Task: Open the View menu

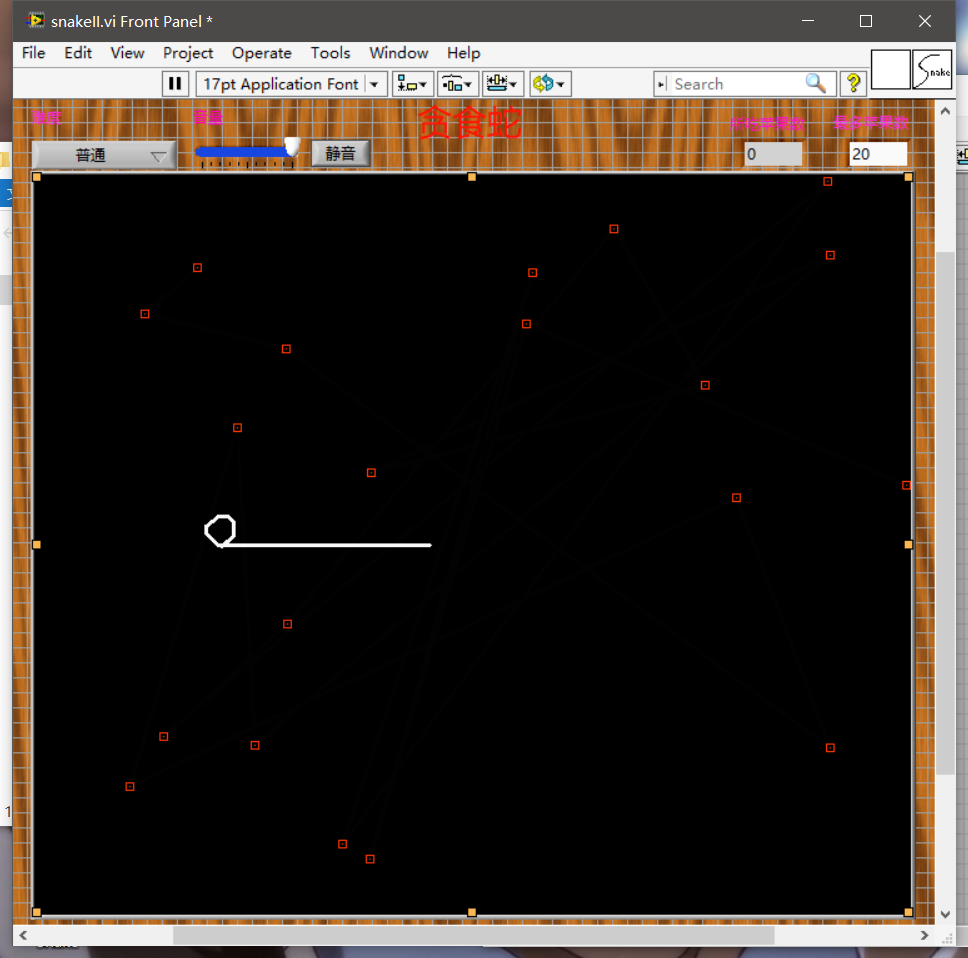Action: 127,53
